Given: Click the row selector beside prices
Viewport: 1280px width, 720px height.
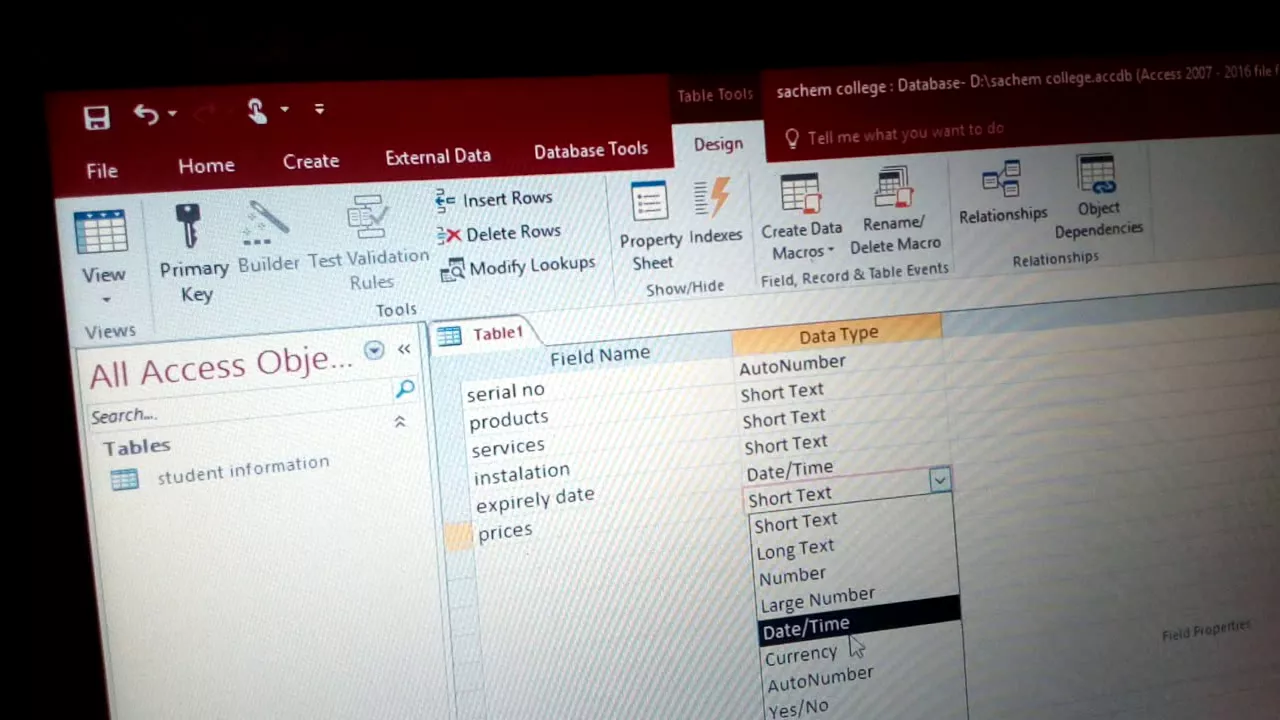Looking at the screenshot, I should click(459, 536).
